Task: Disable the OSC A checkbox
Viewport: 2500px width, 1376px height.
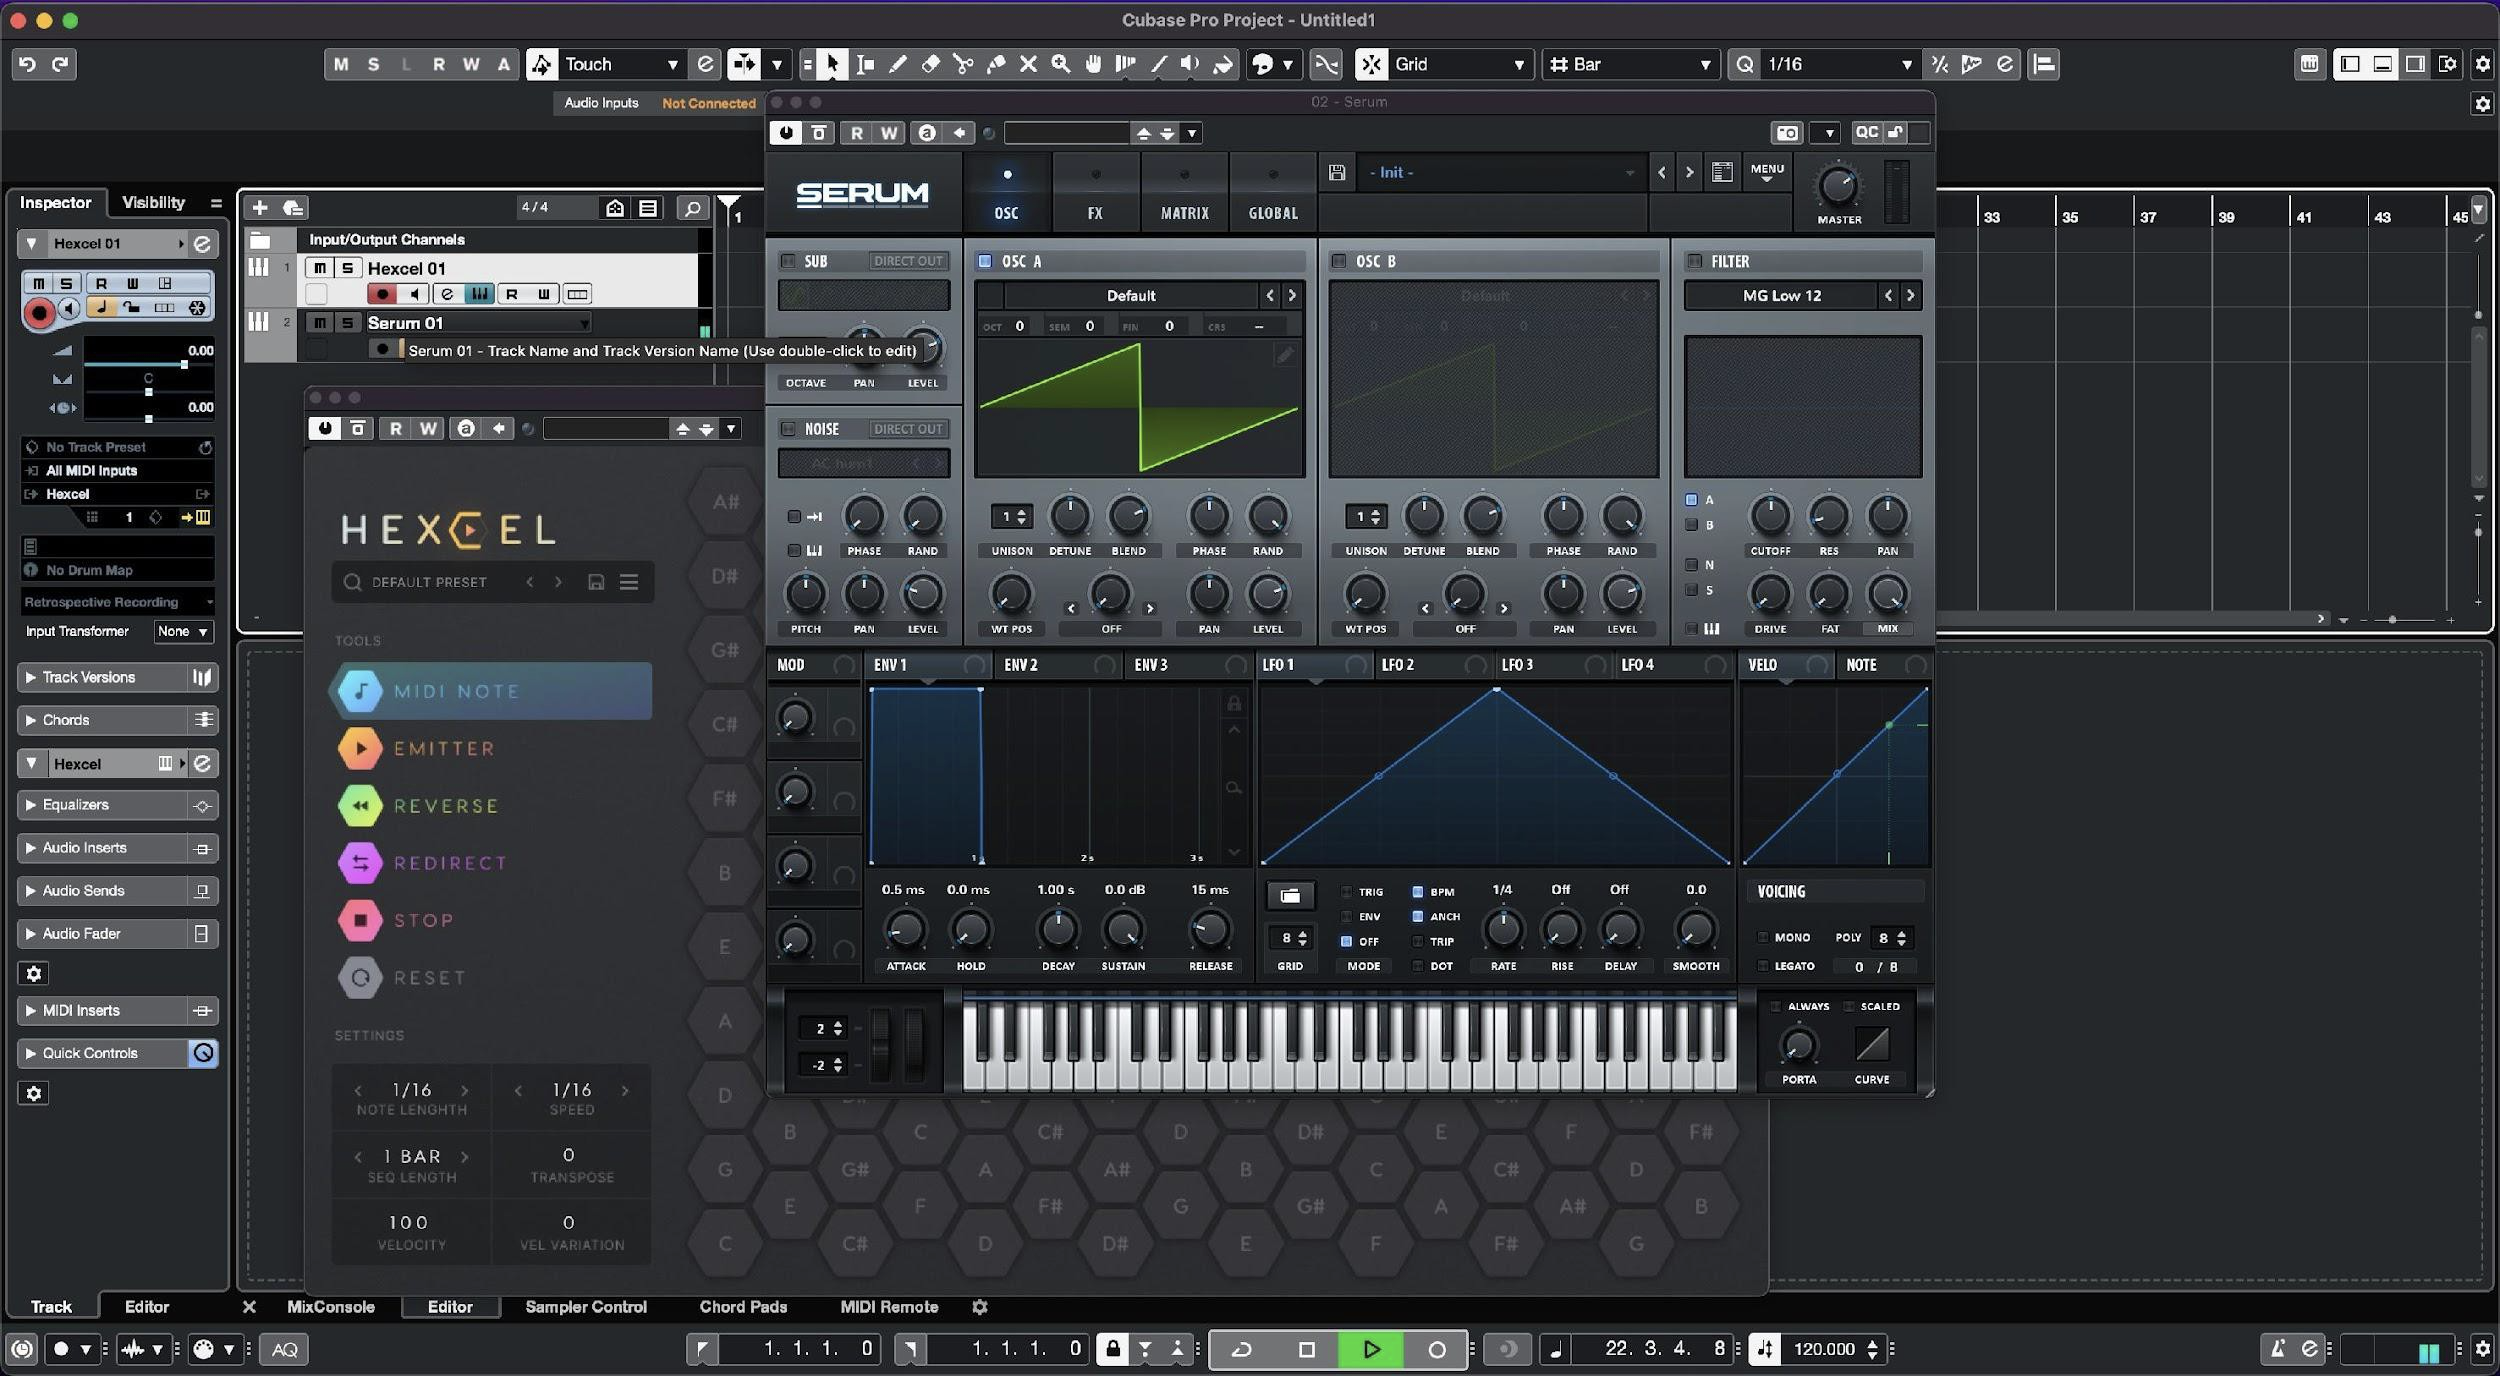Action: pos(985,261)
